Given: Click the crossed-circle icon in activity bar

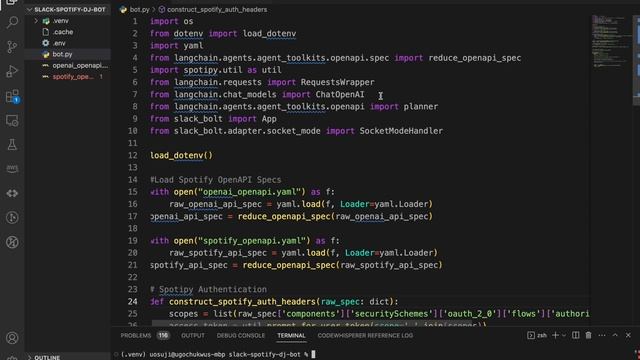Looking at the screenshot, I should point(12,242).
